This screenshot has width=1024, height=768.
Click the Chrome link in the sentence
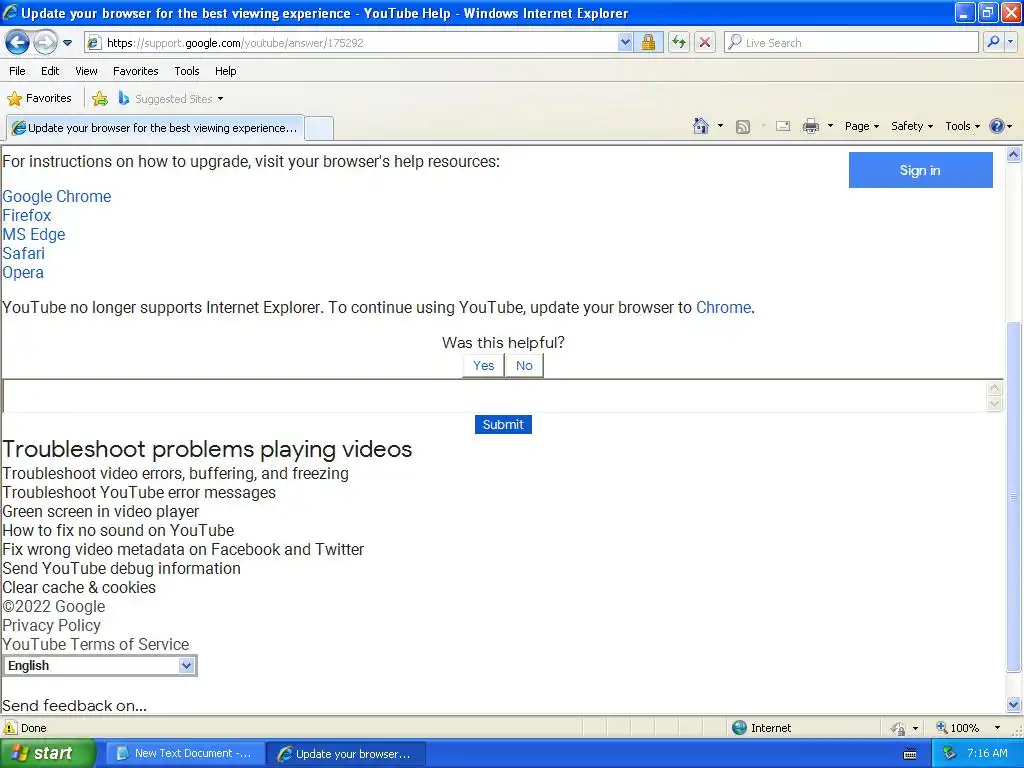tap(723, 308)
